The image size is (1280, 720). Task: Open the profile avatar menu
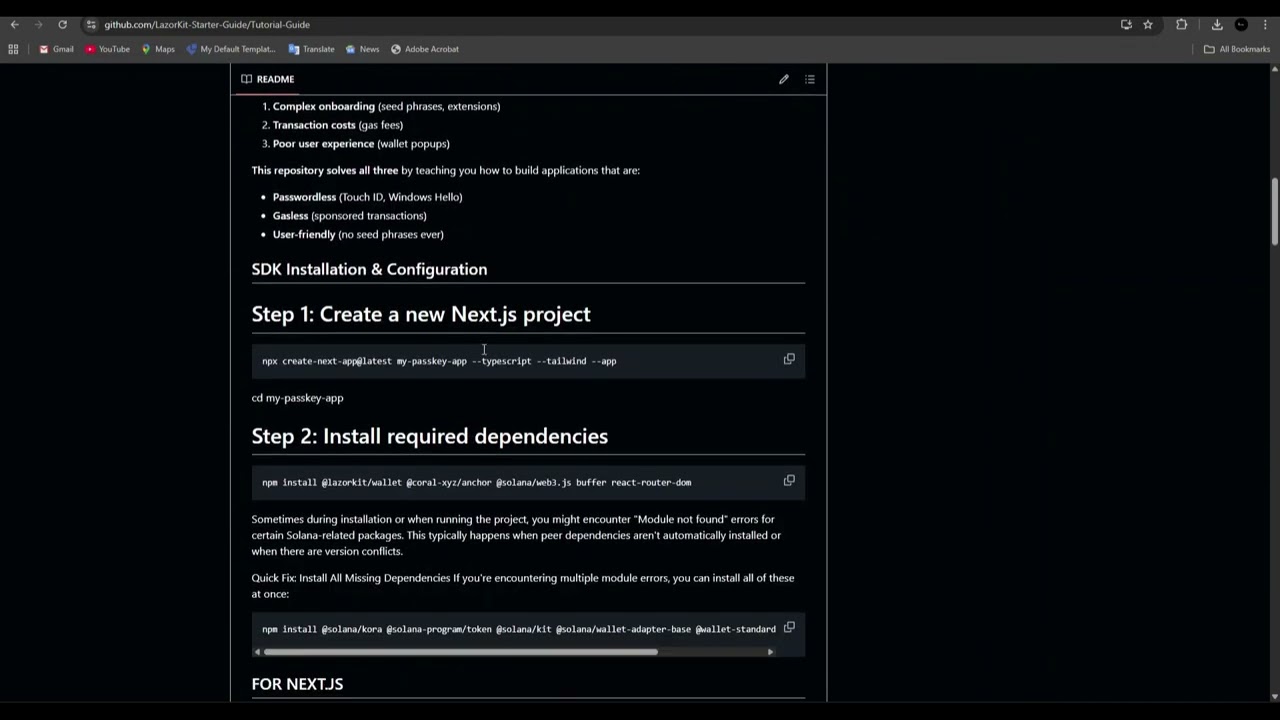(1241, 24)
